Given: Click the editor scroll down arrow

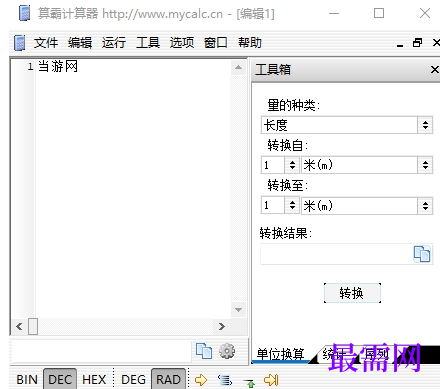Looking at the screenshot, I should tap(238, 310).
